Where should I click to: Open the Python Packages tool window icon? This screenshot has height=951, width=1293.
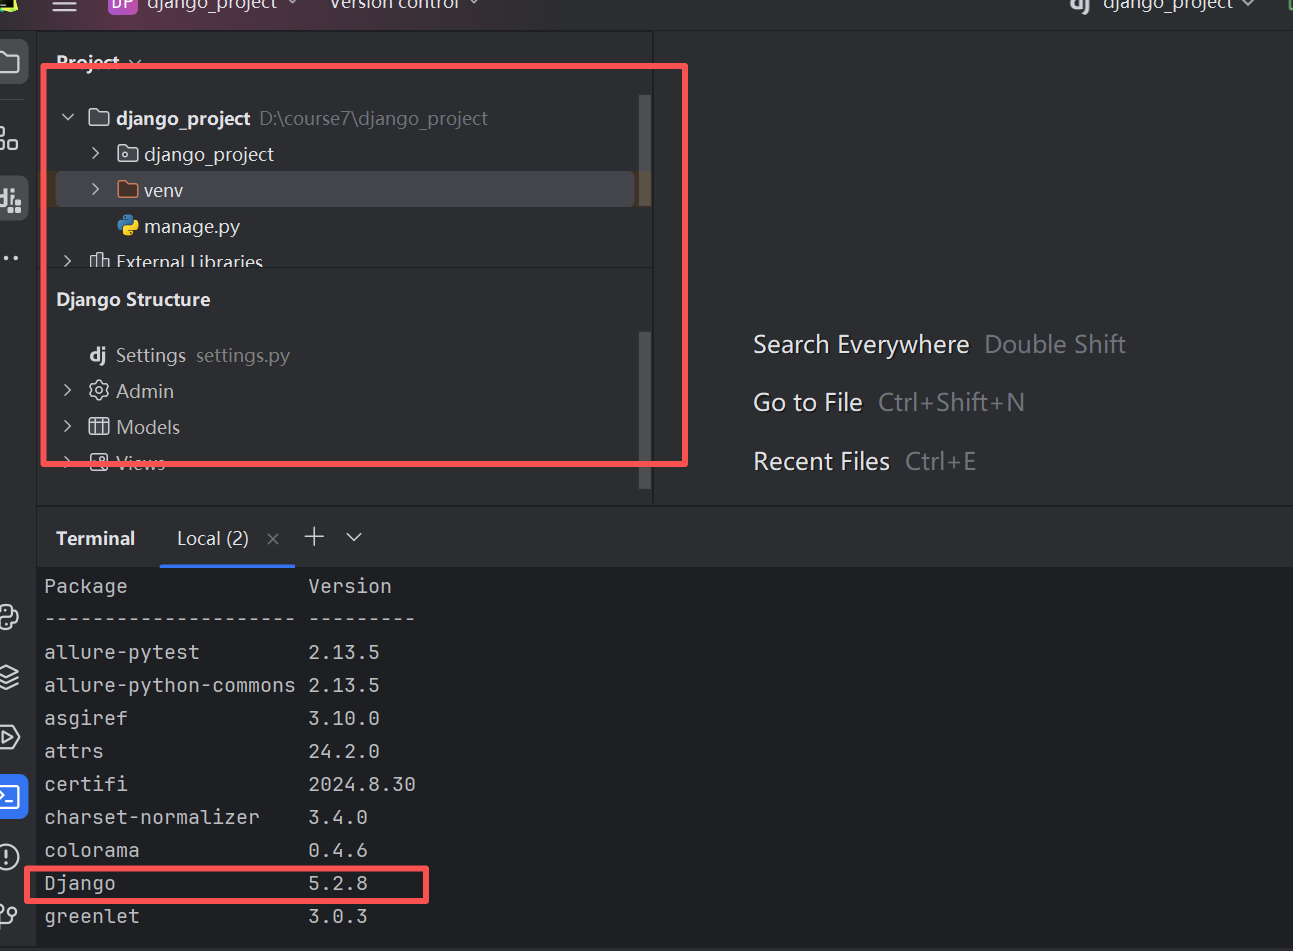point(9,617)
